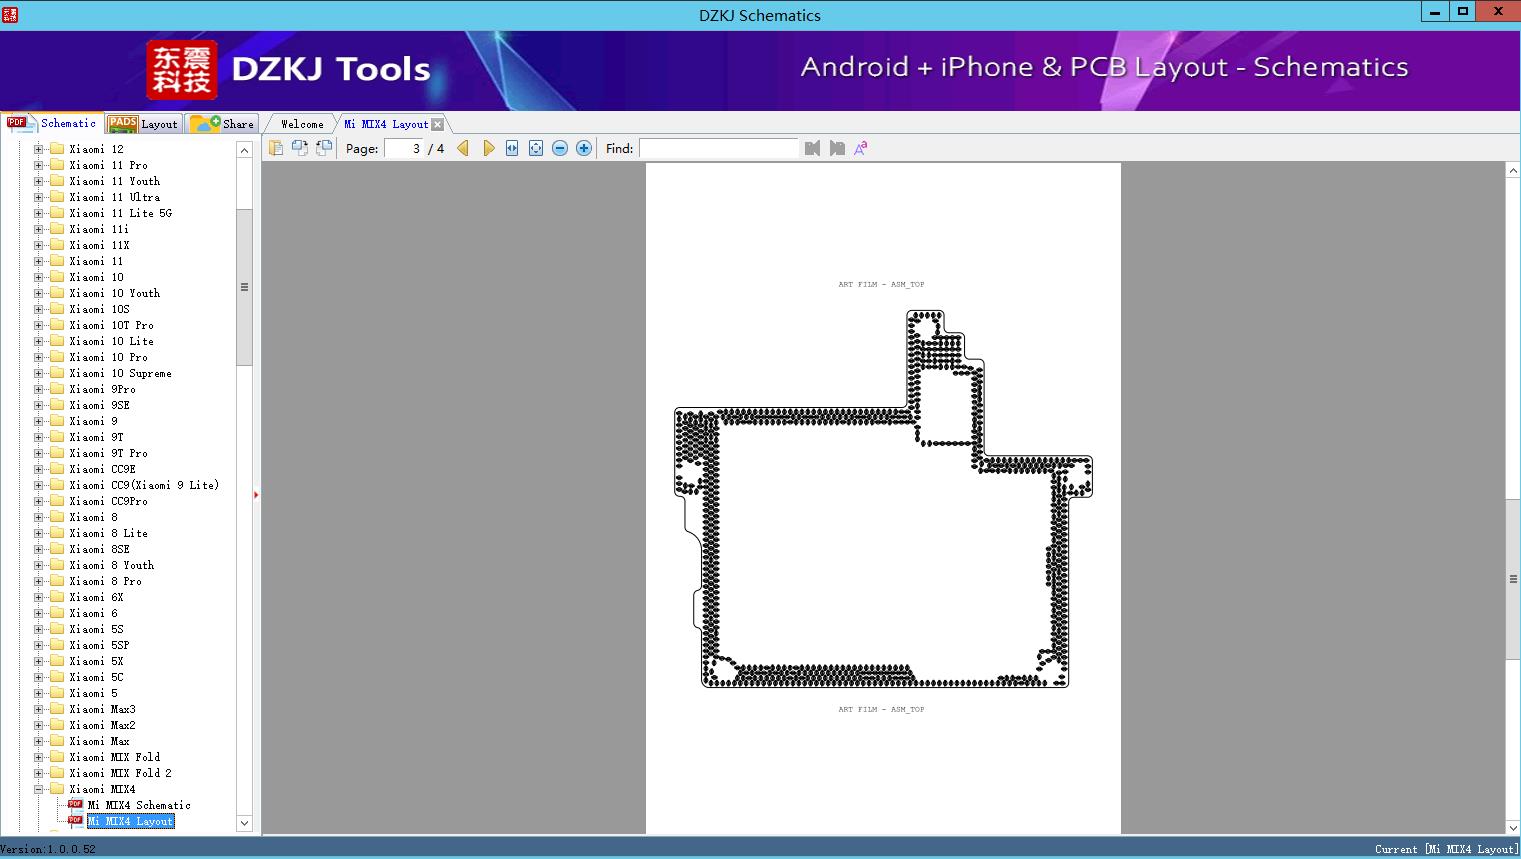
Task: Select the Xiaomi 11X folder
Action: 100,245
